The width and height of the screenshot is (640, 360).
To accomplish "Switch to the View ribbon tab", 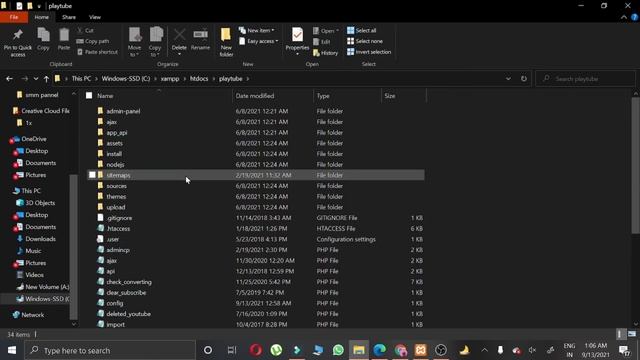I will [x=95, y=17].
